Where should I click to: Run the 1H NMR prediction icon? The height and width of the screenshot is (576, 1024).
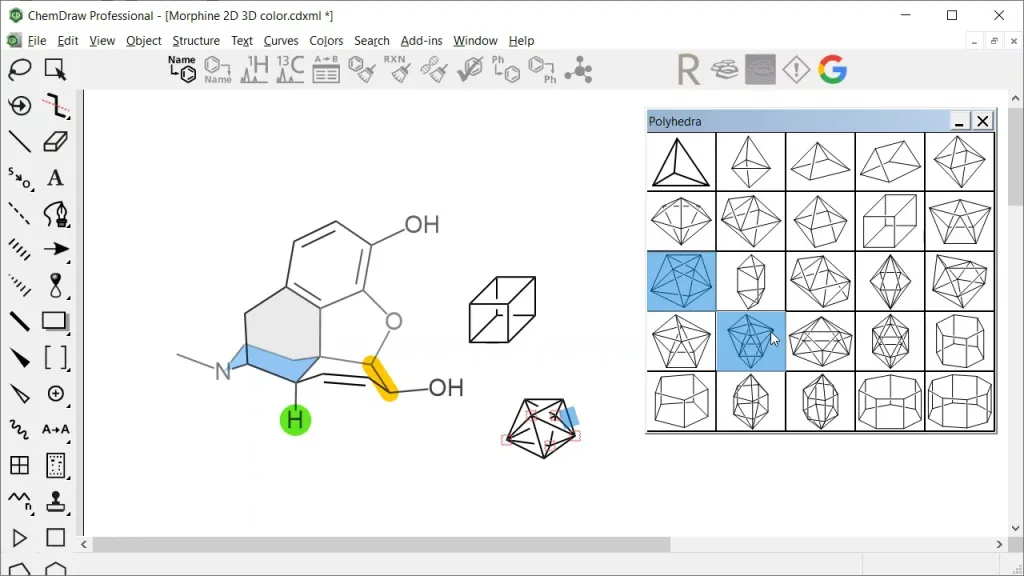click(x=255, y=70)
